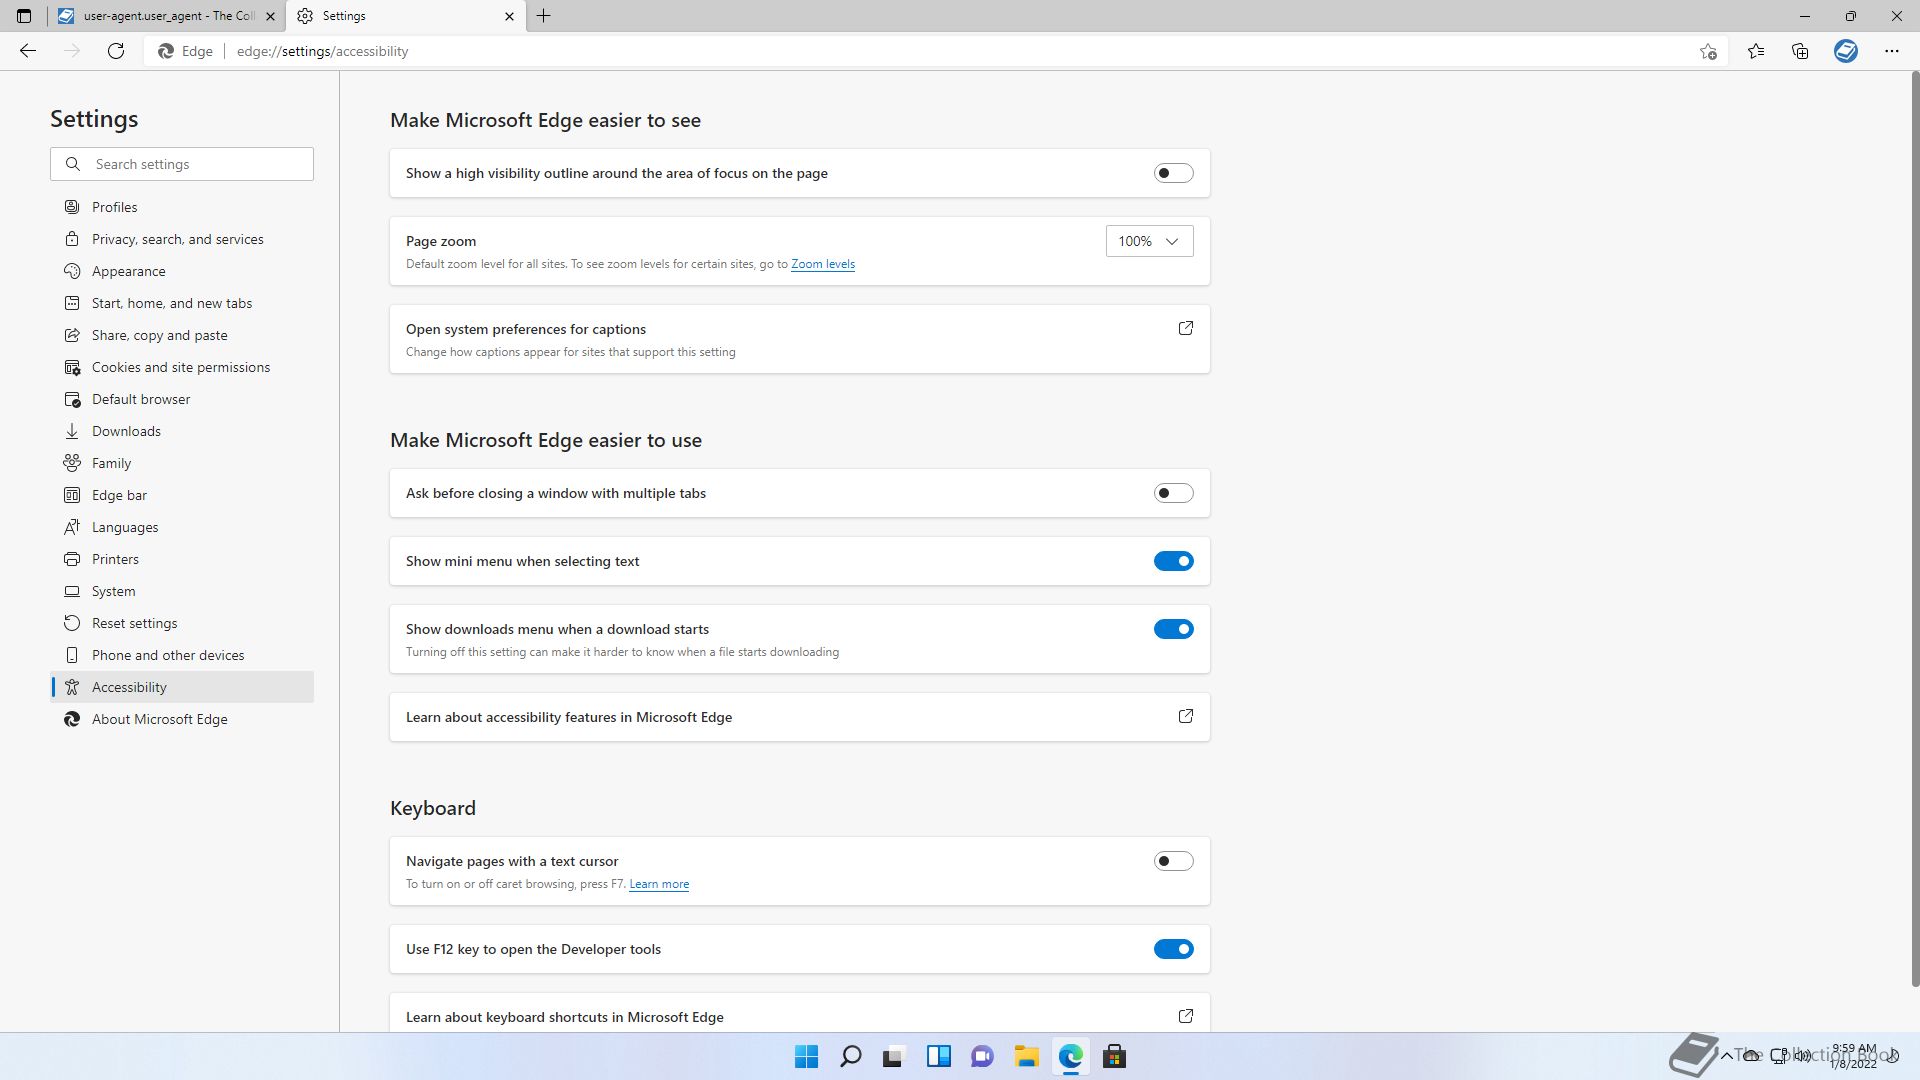Open Reset settings page
1920x1080 pixels.
click(x=182, y=623)
